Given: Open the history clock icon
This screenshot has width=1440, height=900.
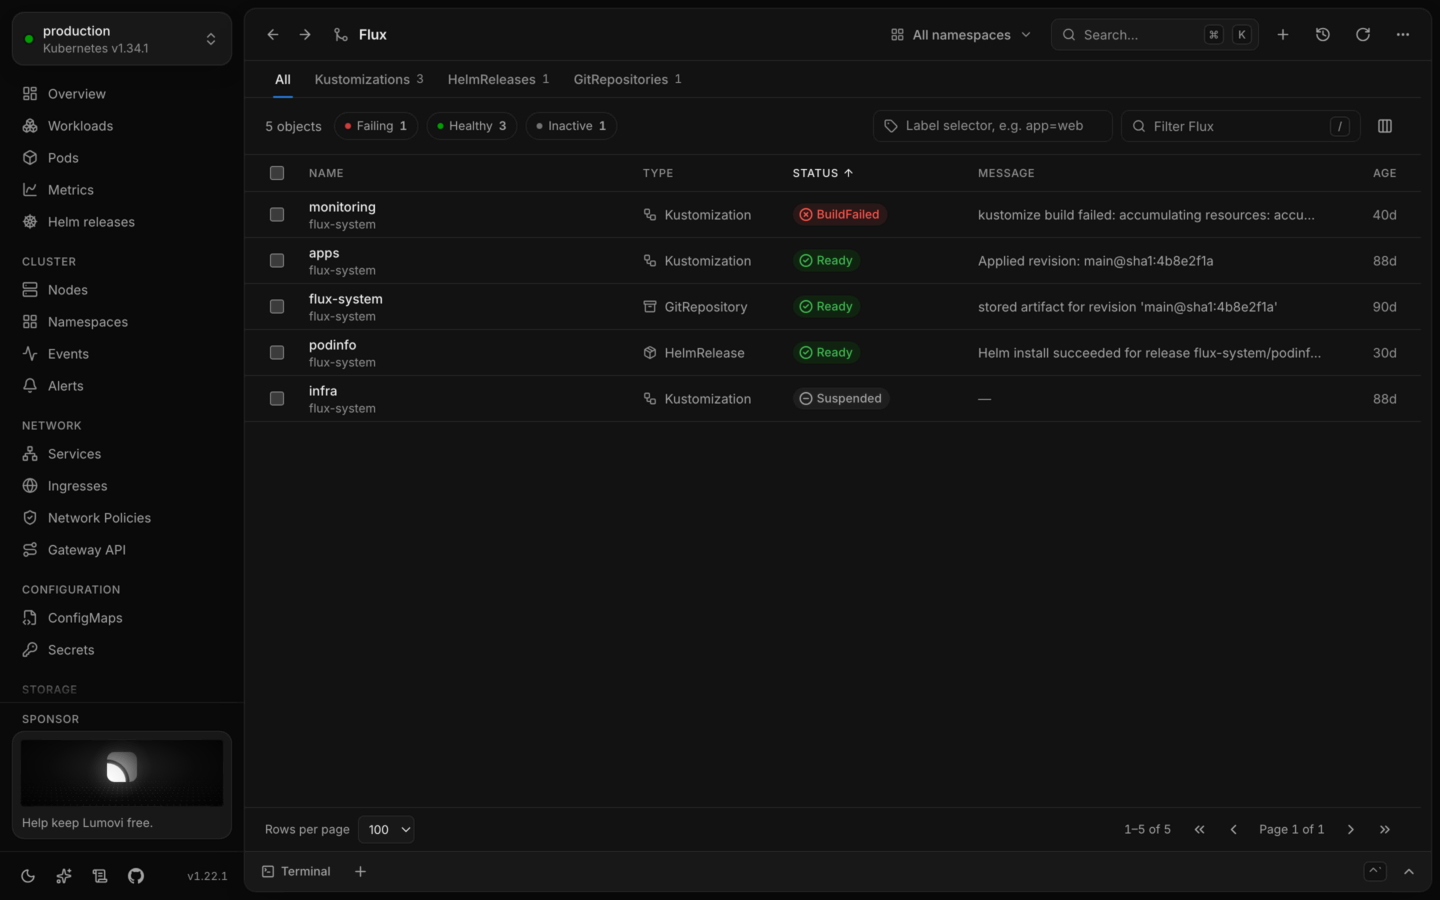Looking at the screenshot, I should pyautogui.click(x=1323, y=35).
